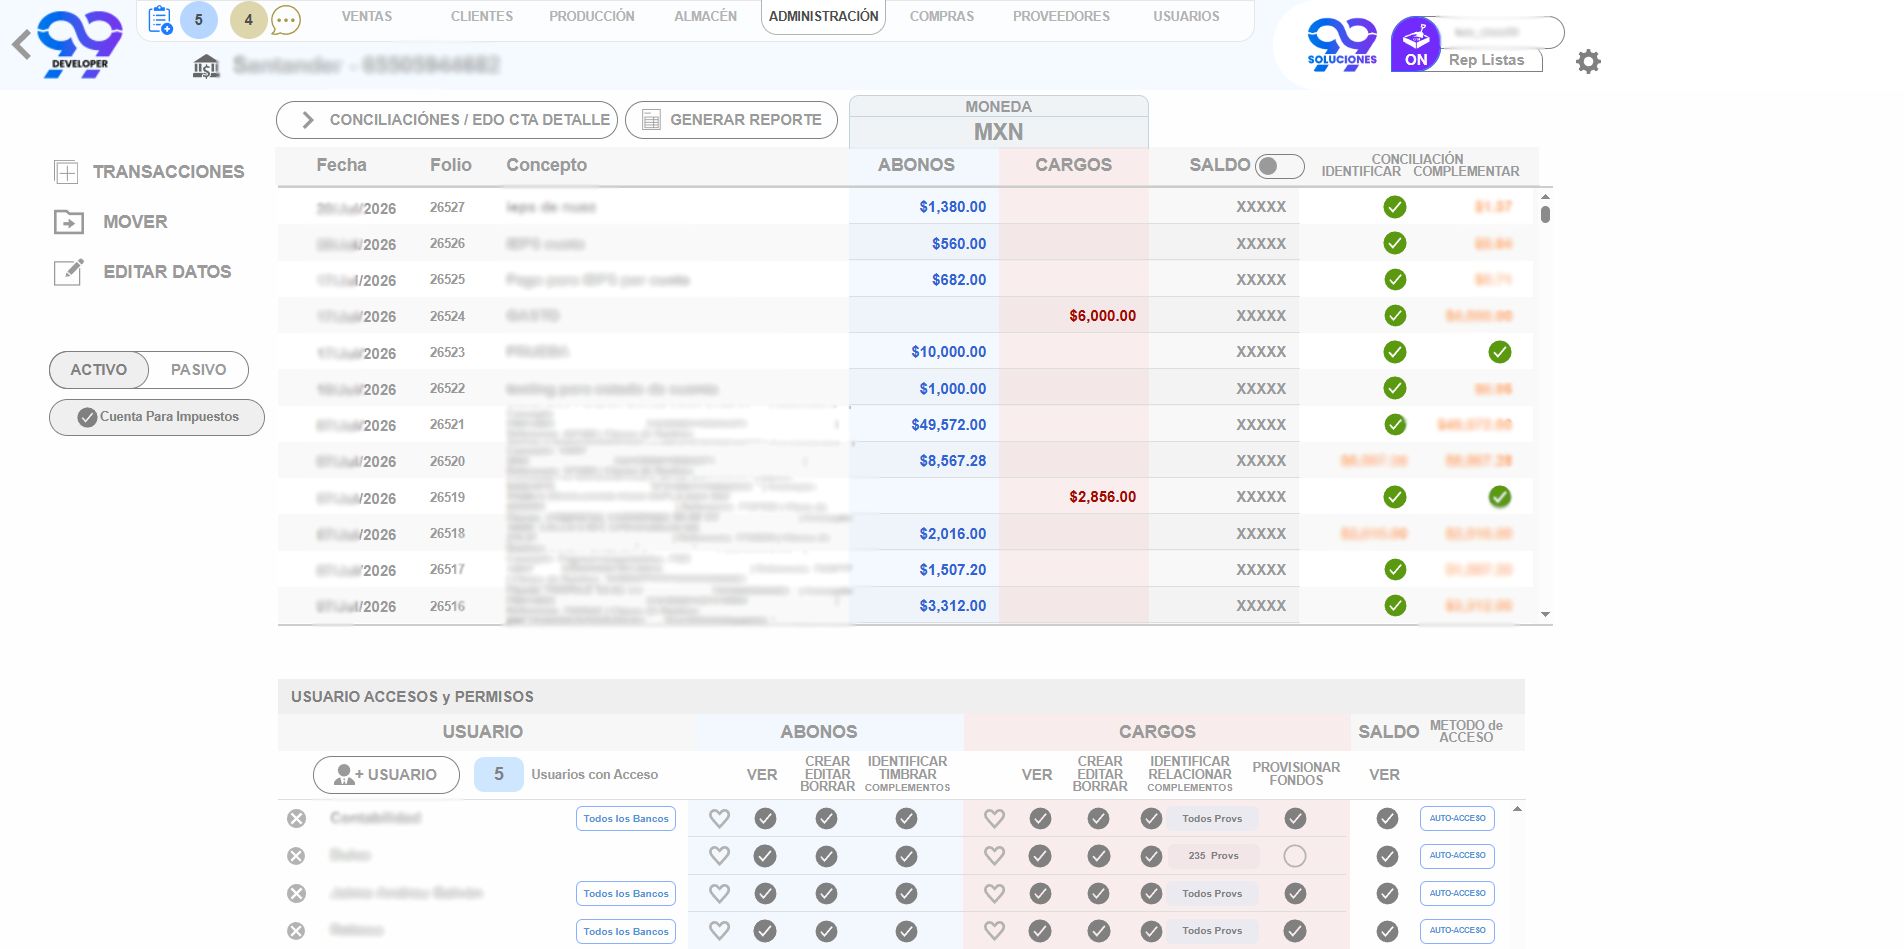The height and width of the screenshot is (949, 1904).
Task: Open the clipboard tasks icon
Action: 160,20
